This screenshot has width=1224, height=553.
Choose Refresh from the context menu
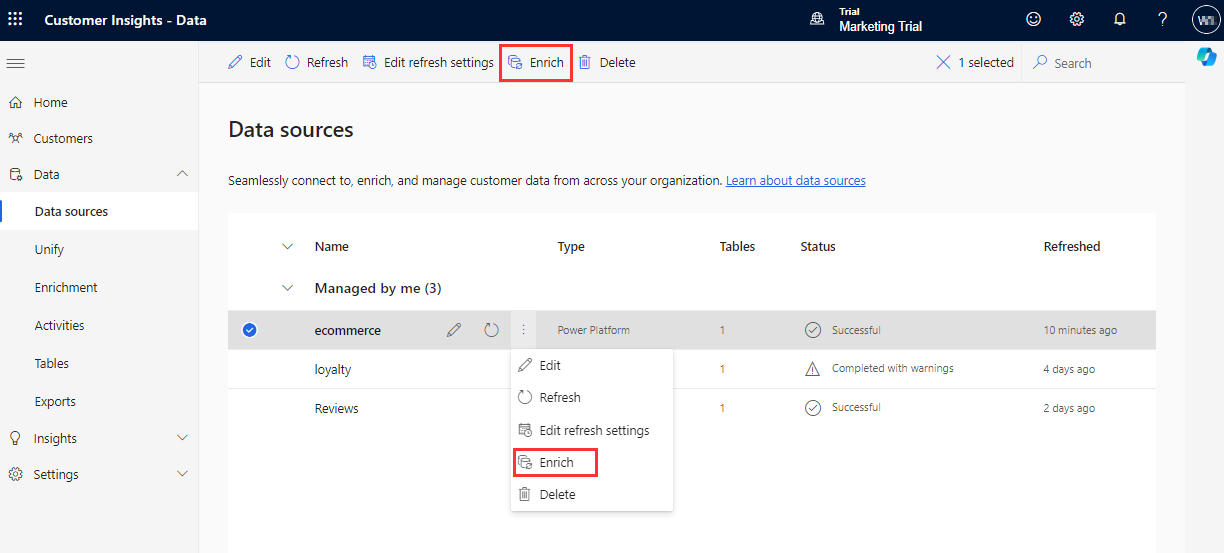(592, 397)
